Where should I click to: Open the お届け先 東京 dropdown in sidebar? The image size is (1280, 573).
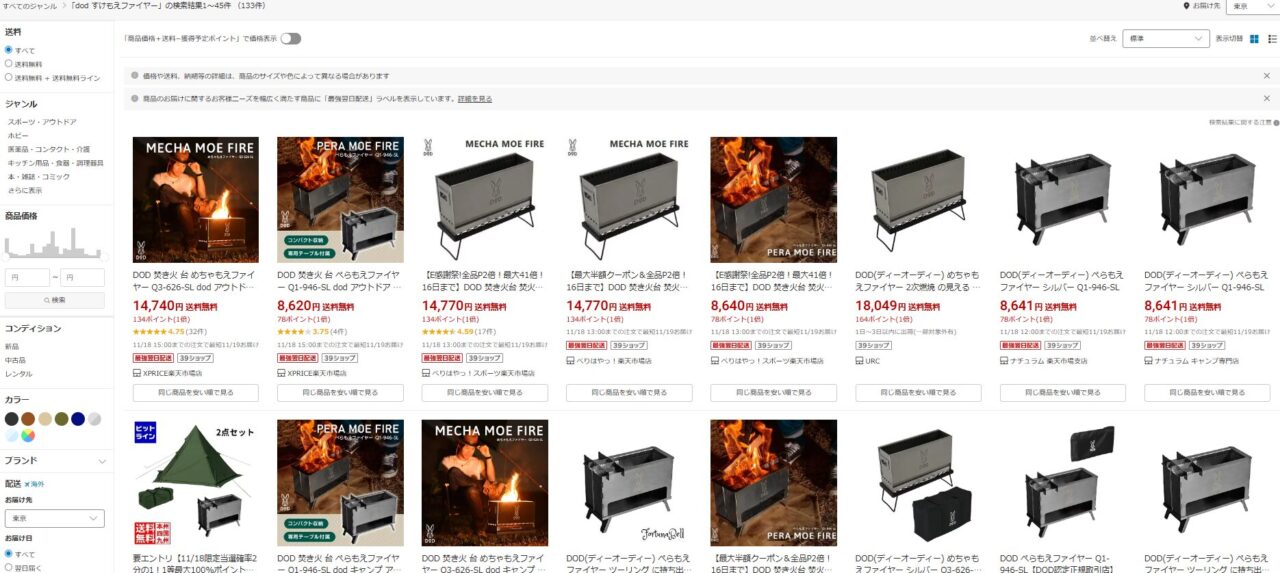(54, 518)
